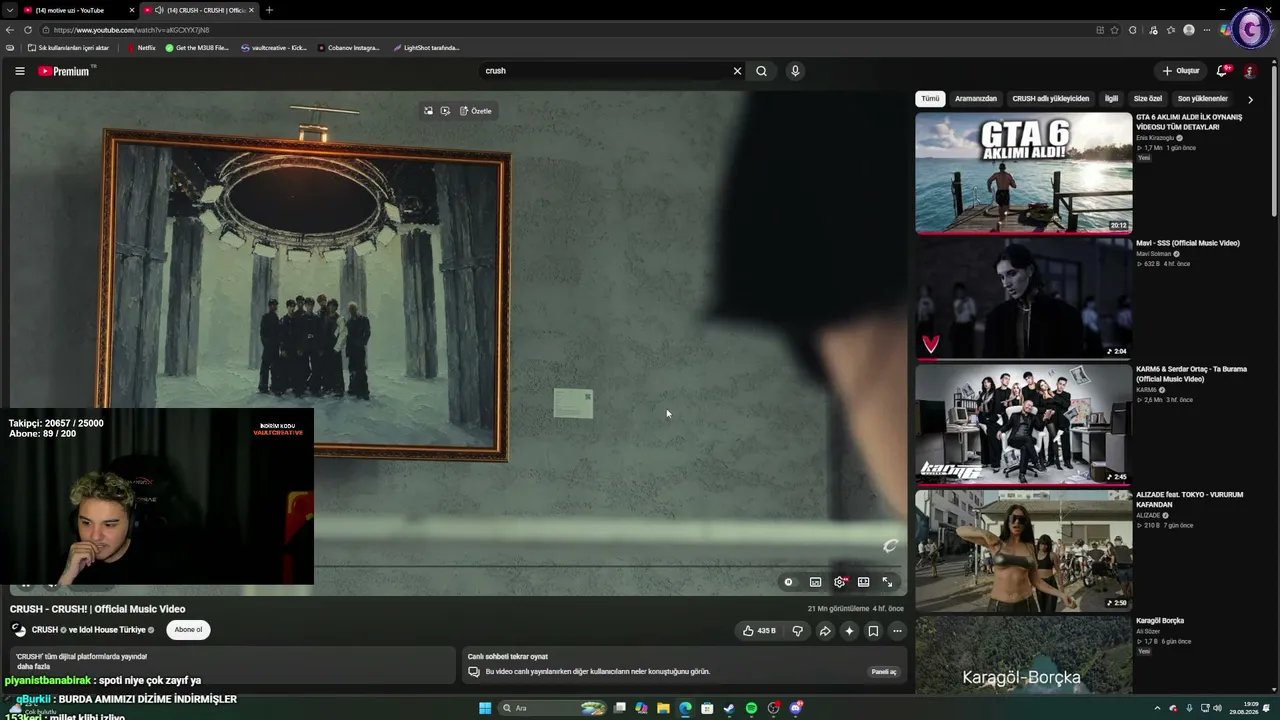The image size is (1280, 720).
Task: Open the KARMA & Serdar Ortaç thumbnail
Action: (x=1024, y=424)
